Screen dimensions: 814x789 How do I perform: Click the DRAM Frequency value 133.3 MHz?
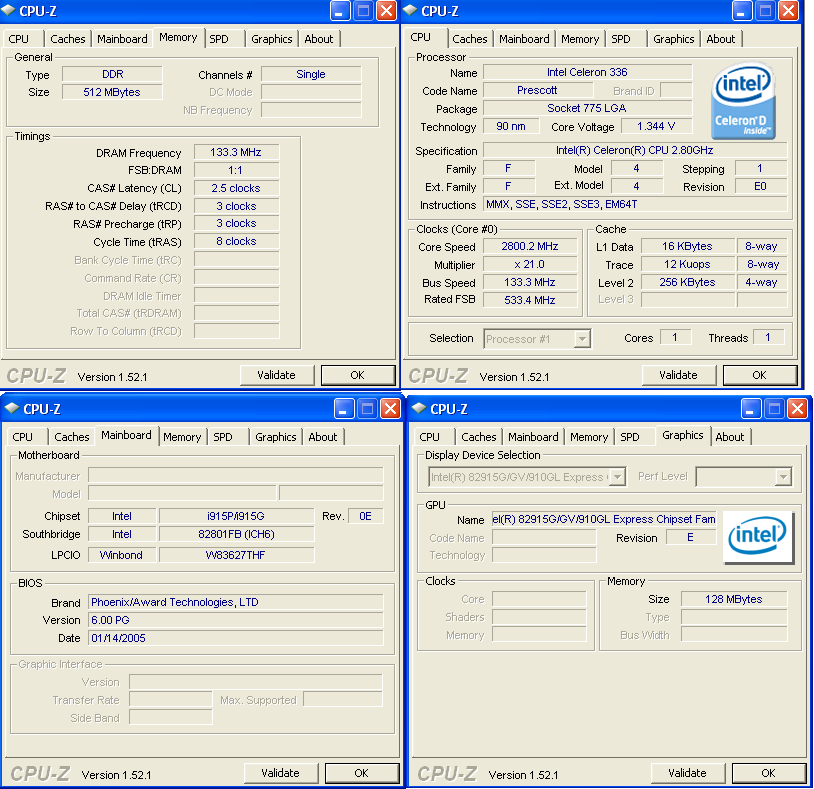pos(236,152)
